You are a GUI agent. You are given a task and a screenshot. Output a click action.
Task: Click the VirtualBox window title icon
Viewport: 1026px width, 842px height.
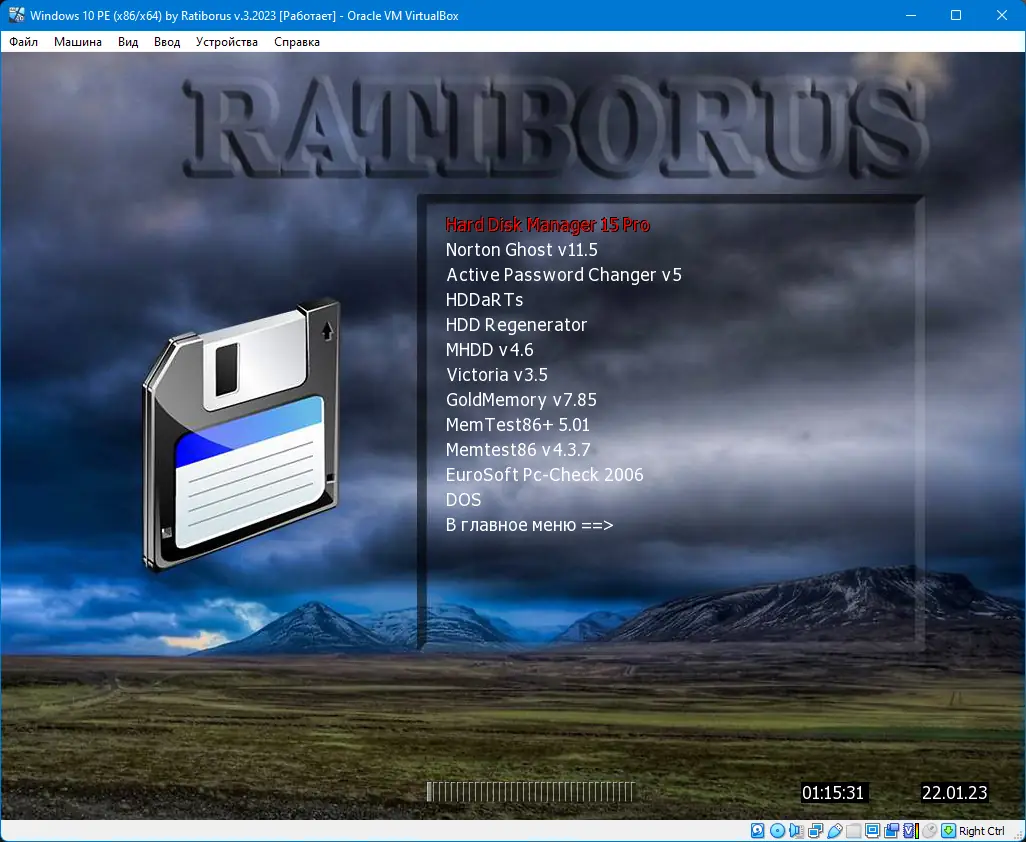click(x=16, y=15)
